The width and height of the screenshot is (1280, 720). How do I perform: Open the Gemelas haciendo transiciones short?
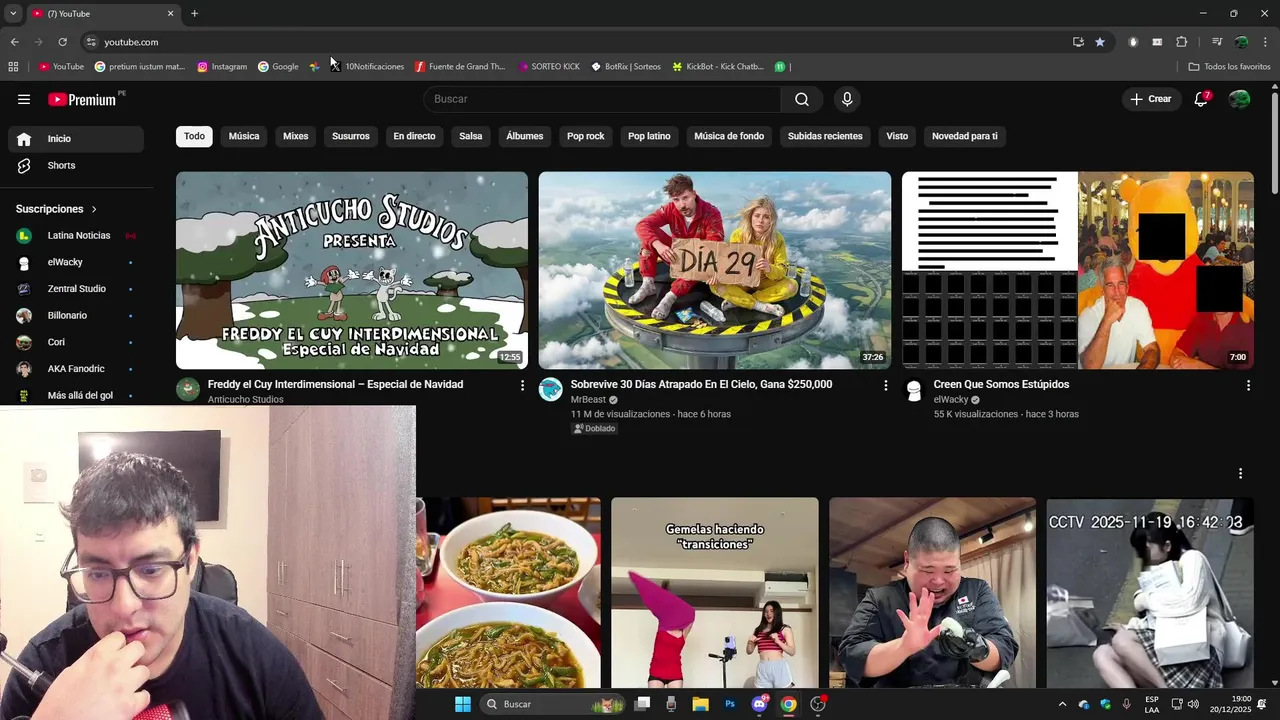click(715, 593)
